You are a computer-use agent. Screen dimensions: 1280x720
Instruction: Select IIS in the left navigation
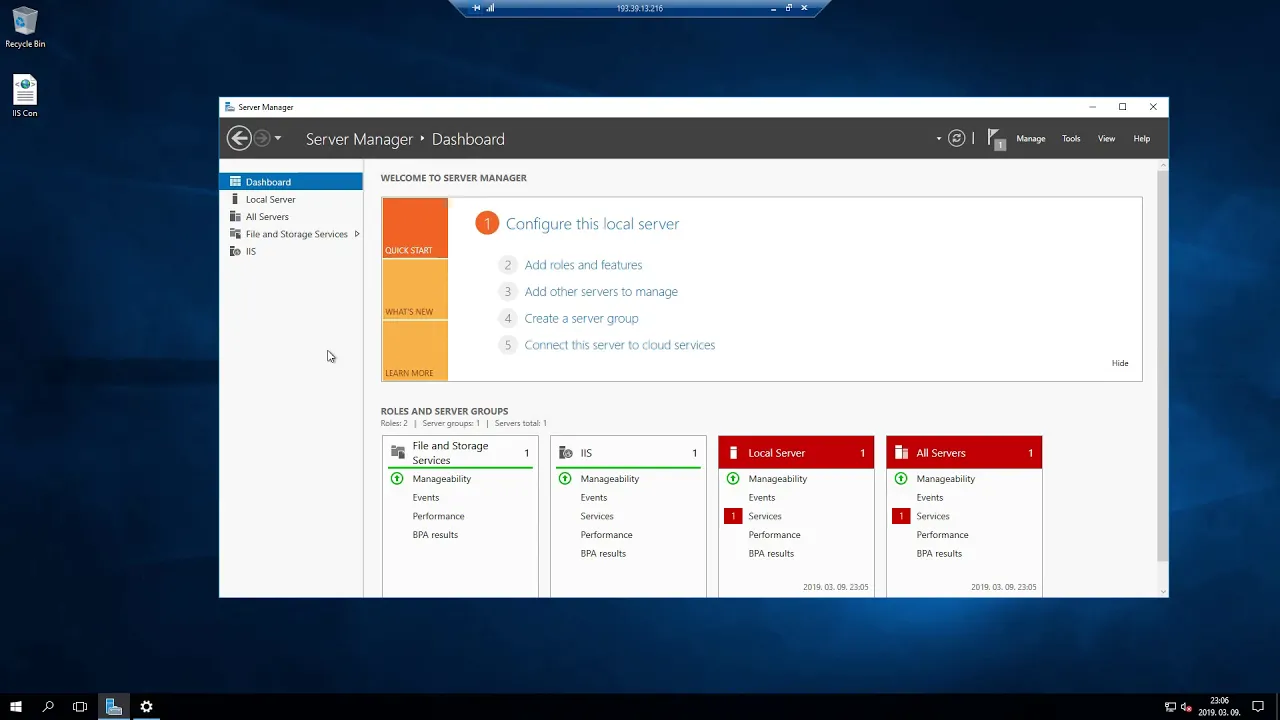[x=291, y=251]
